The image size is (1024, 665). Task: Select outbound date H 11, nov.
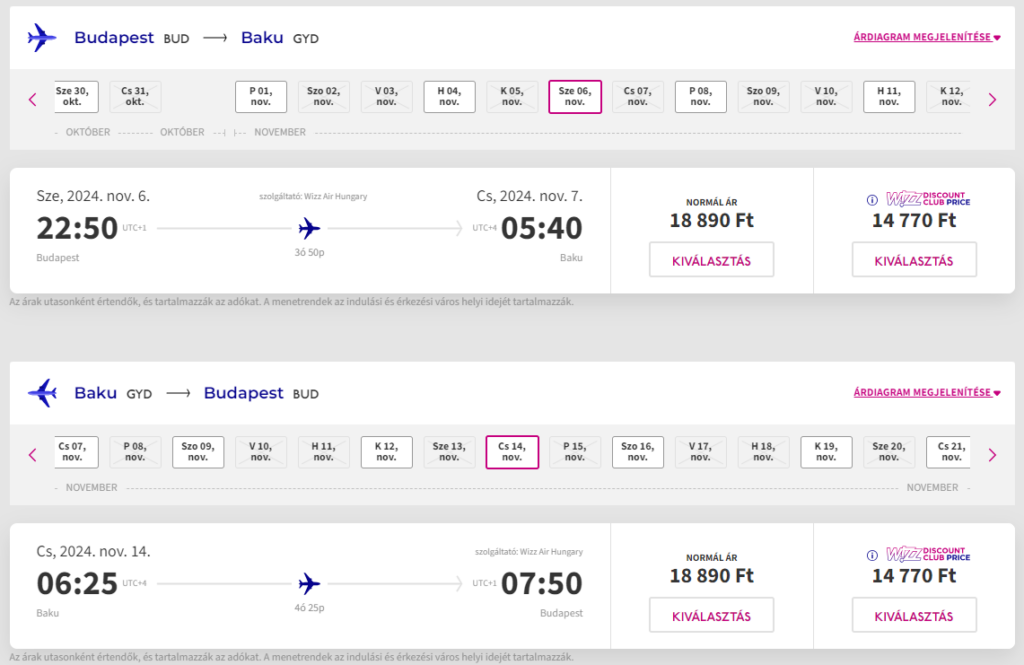(889, 97)
